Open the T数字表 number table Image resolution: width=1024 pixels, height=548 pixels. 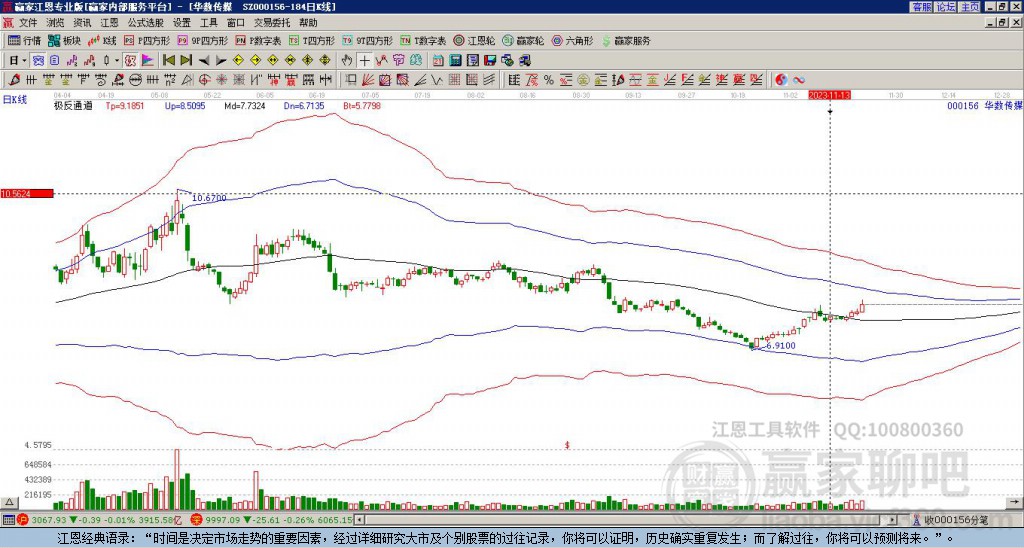pos(423,40)
